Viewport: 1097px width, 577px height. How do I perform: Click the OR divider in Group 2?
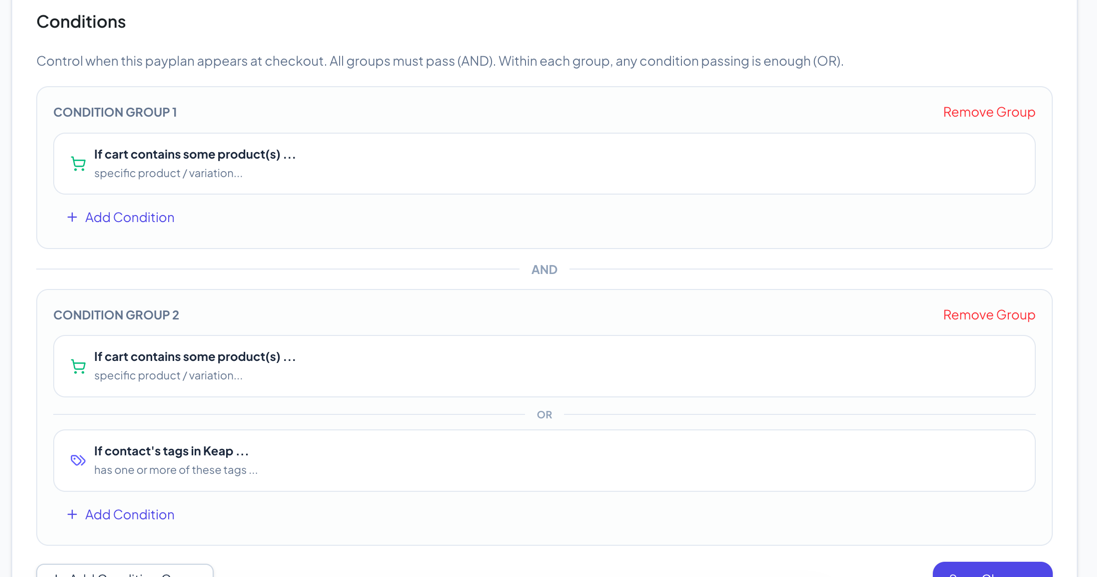tap(544, 414)
